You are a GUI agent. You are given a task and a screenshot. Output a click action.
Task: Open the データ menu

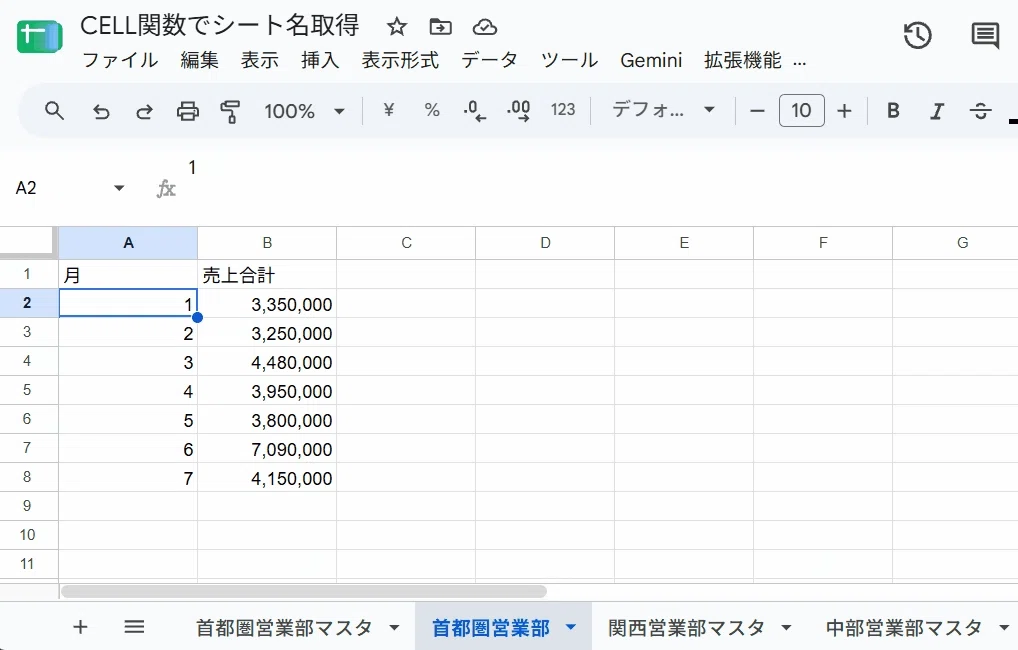coord(489,60)
